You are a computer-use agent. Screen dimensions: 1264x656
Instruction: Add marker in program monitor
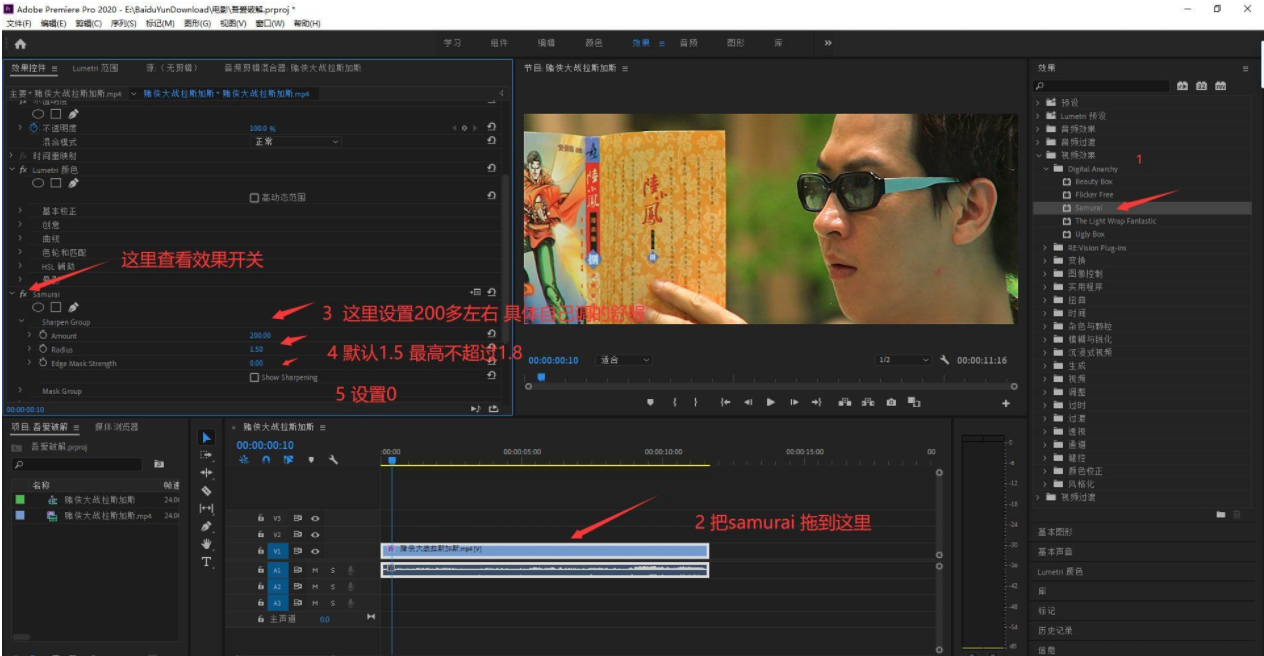650,402
